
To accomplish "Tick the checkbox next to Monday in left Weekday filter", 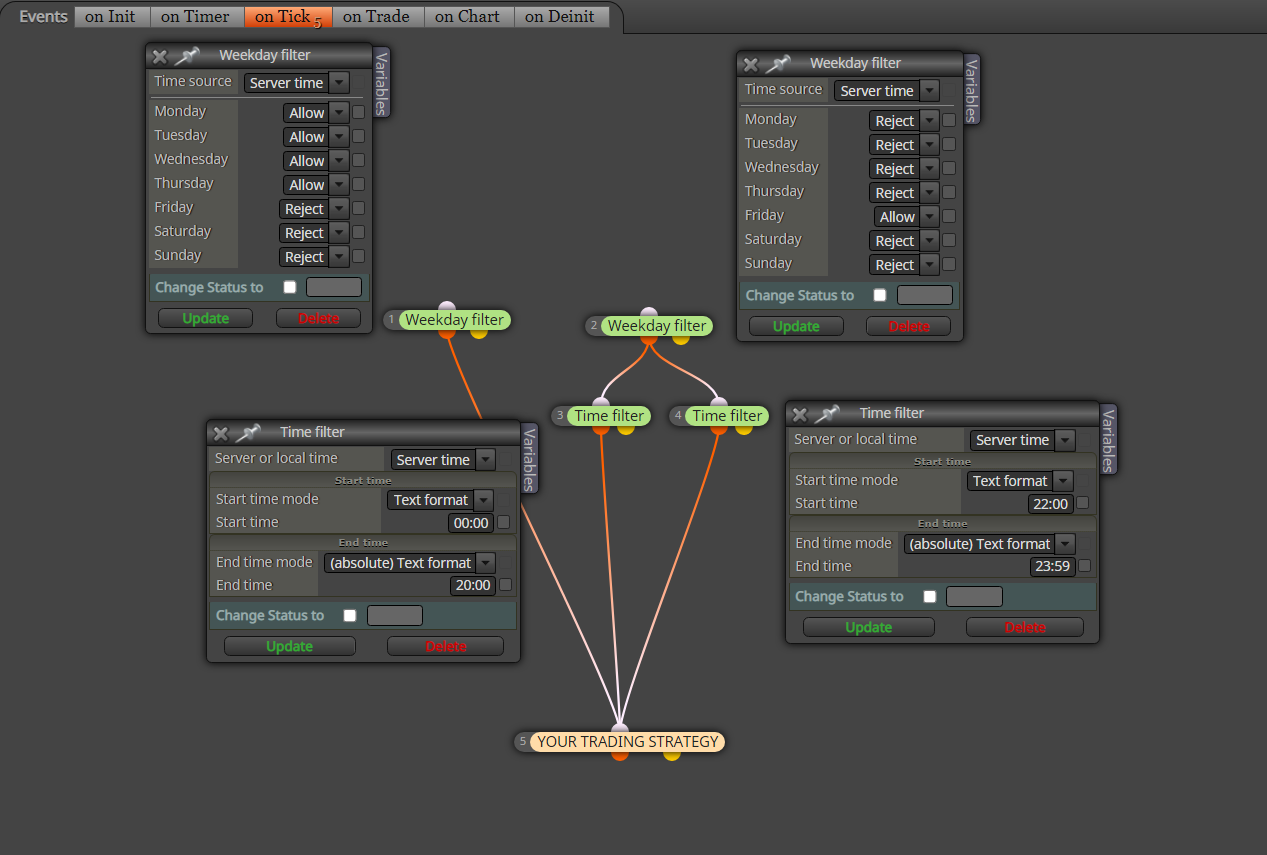I will point(358,112).
